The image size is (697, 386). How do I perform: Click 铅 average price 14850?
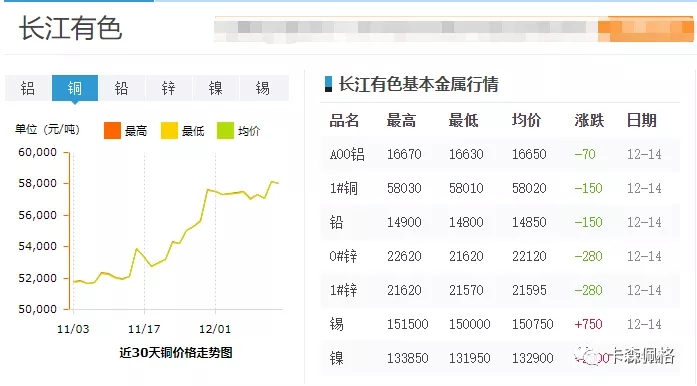point(529,222)
